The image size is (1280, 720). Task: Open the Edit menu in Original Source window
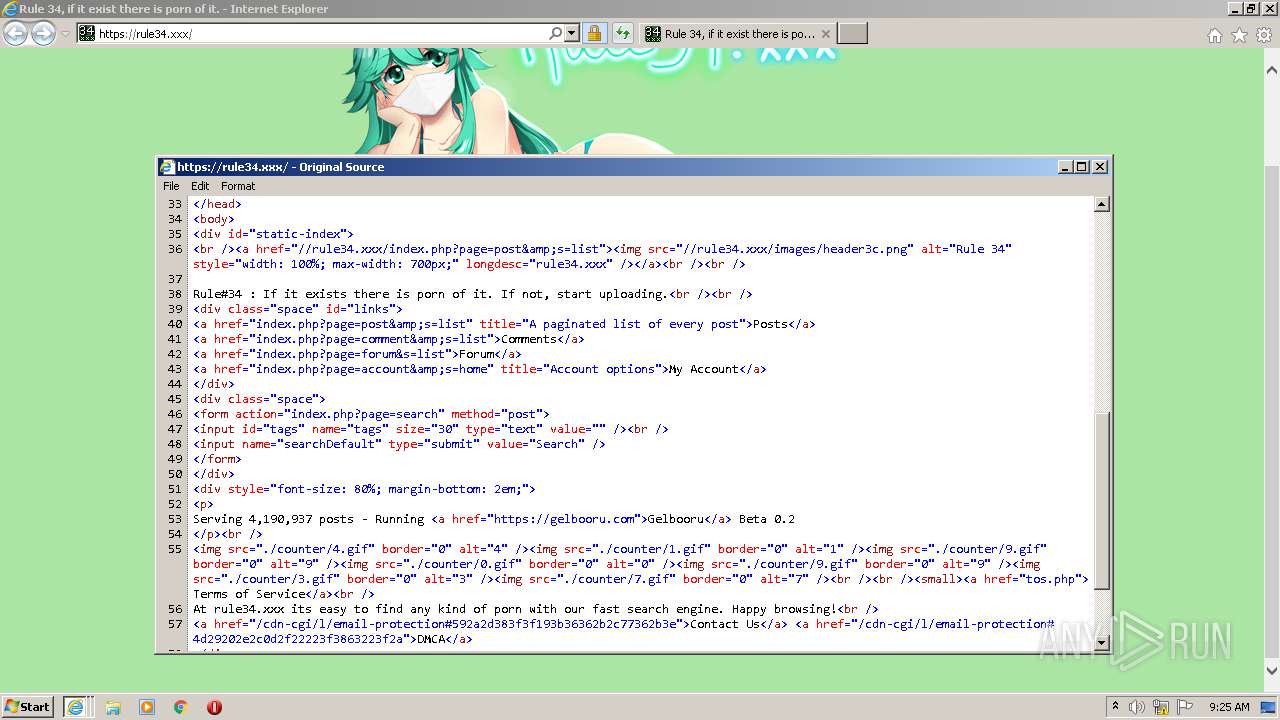200,186
